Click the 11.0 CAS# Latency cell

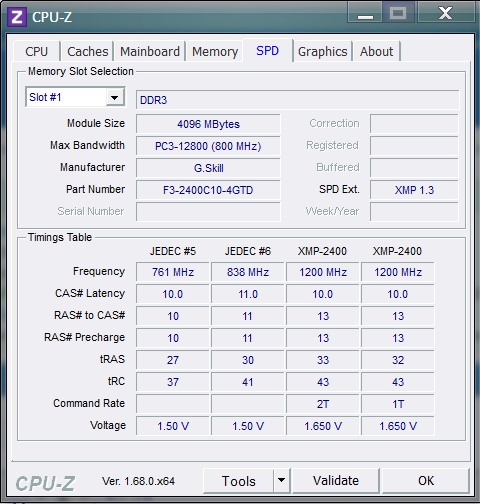click(x=248, y=294)
